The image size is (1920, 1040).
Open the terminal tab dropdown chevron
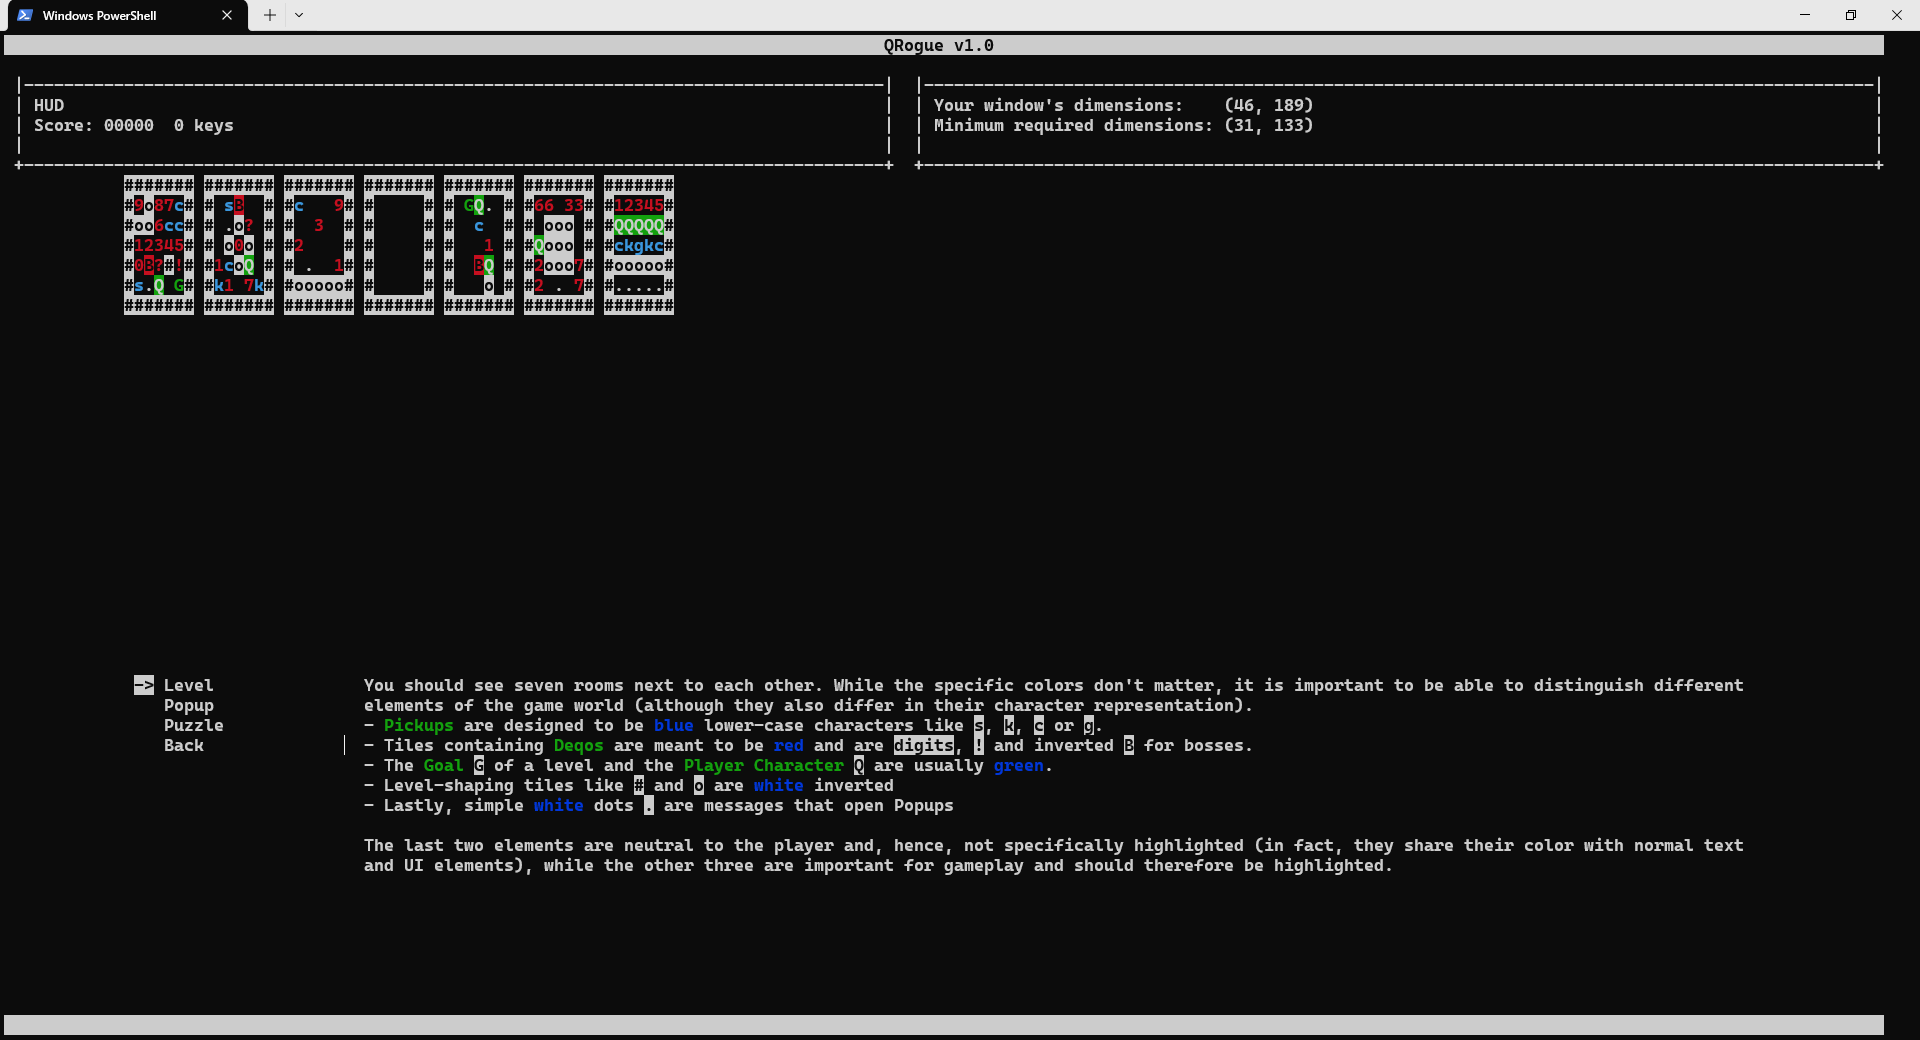click(299, 16)
